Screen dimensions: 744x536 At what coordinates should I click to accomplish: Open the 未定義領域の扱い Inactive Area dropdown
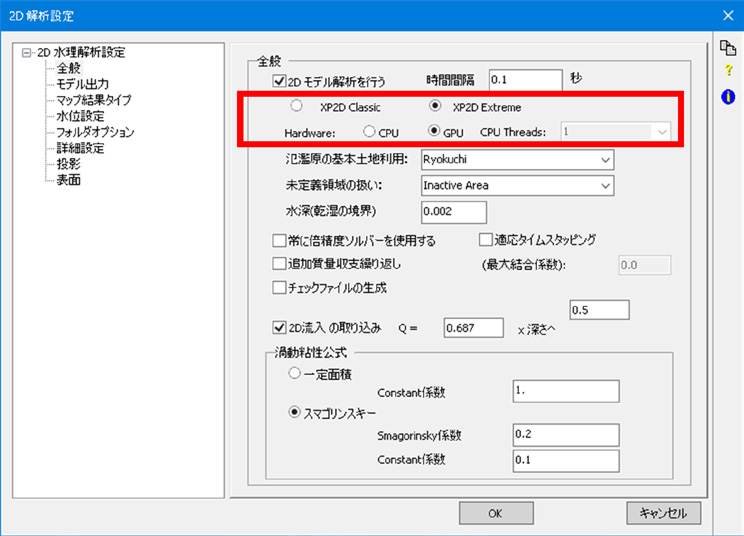coord(517,185)
